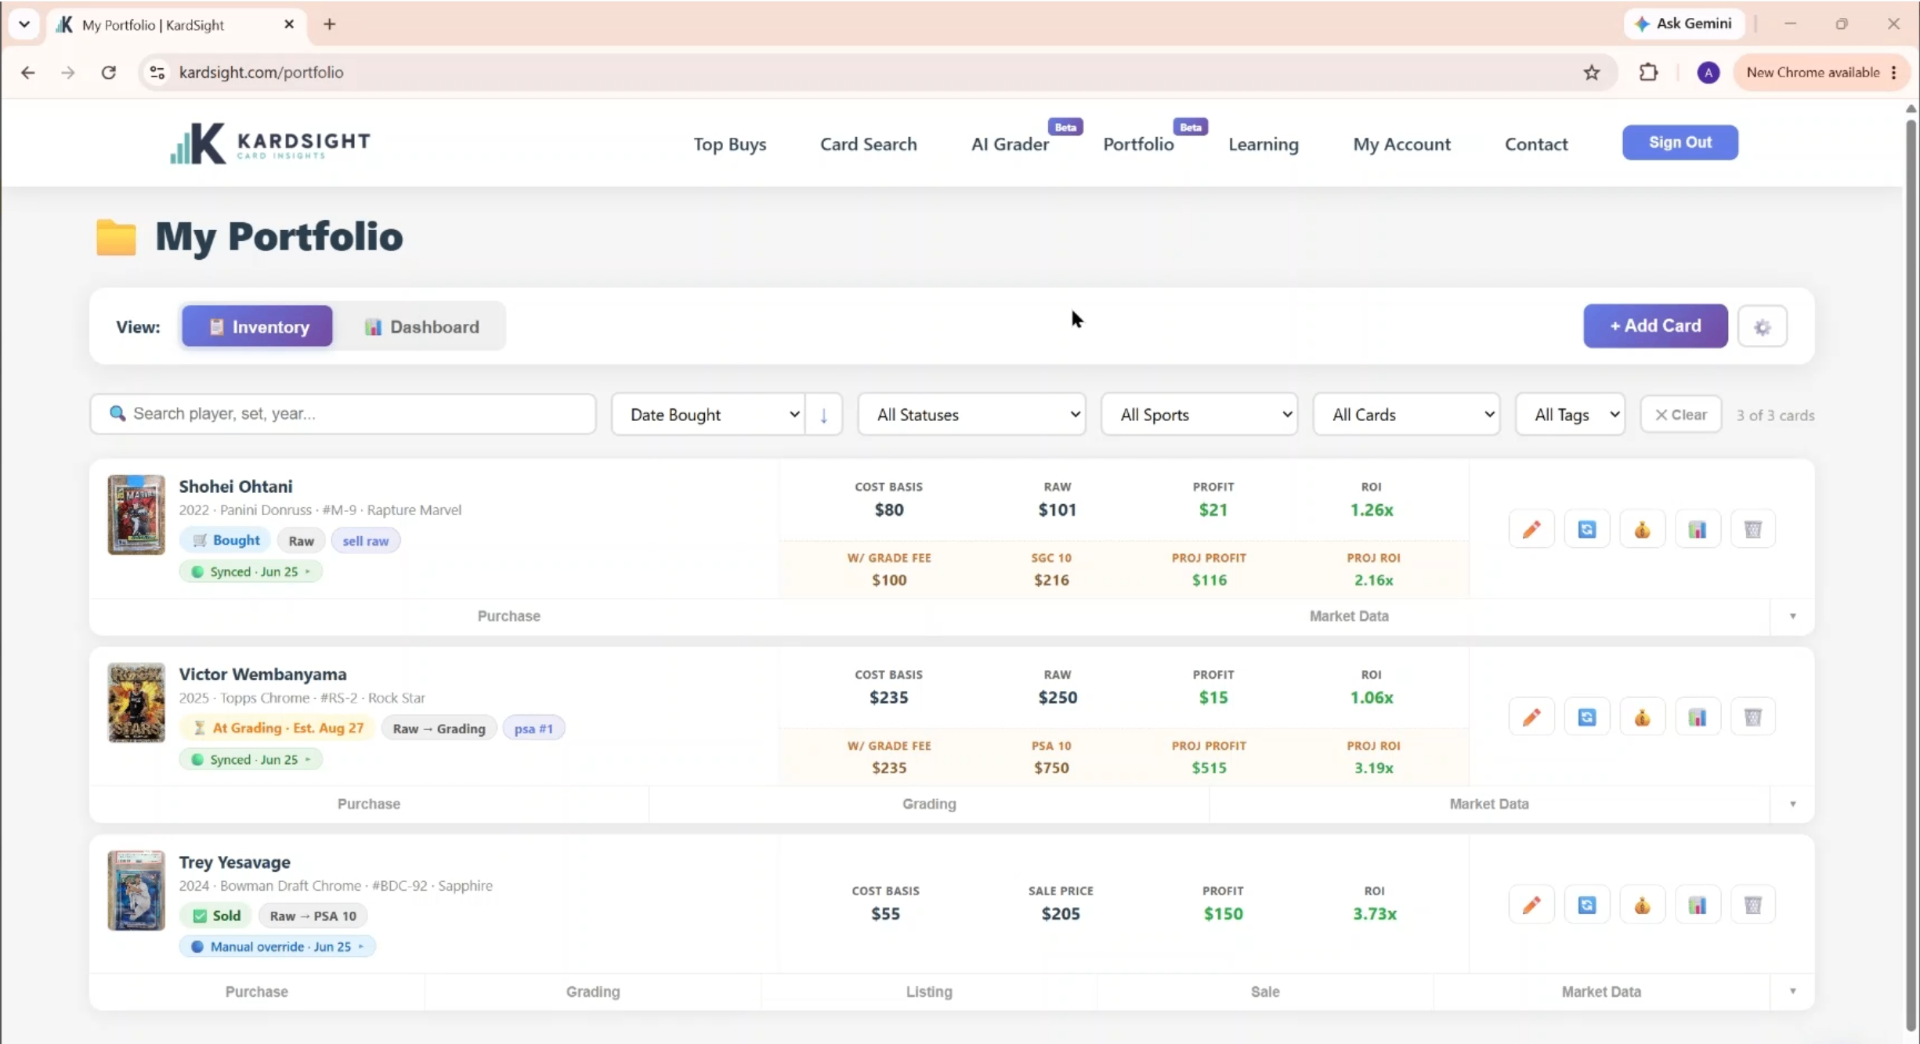Reload the page

(109, 72)
